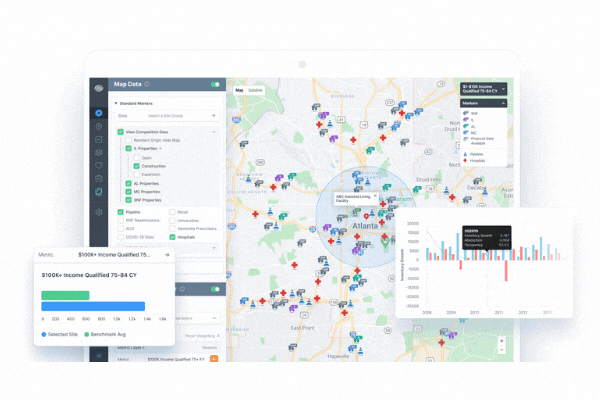Switch to the Satellite map view
The height and width of the screenshot is (400, 600).
point(255,90)
